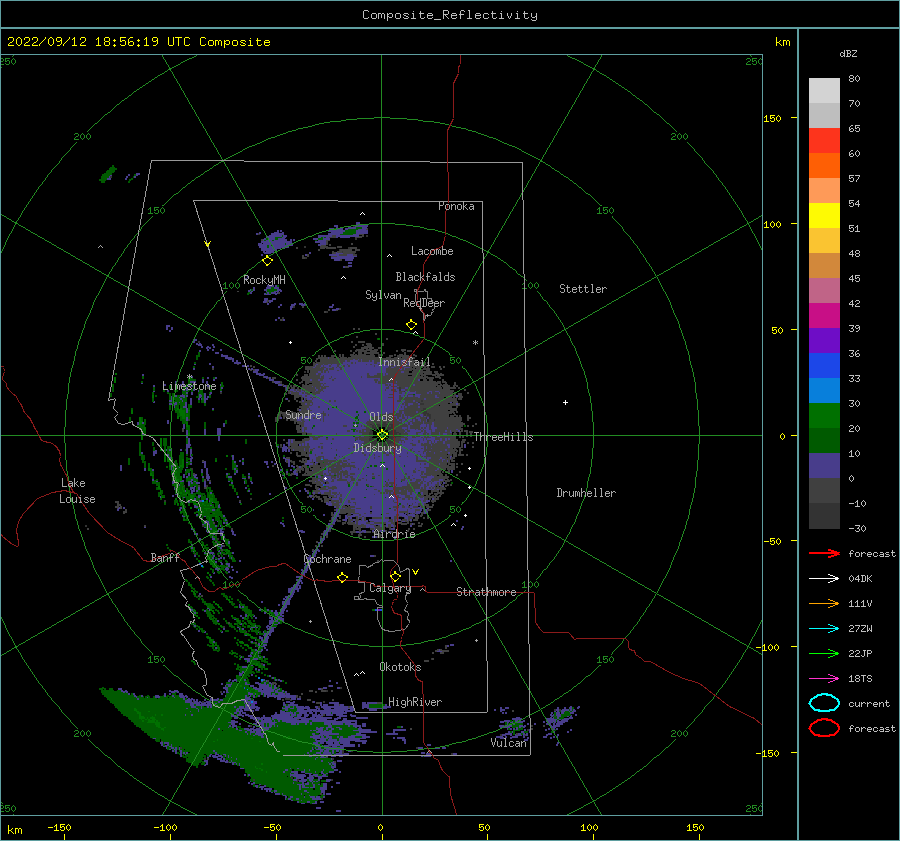Click the Vulcan city label

[x=509, y=743]
